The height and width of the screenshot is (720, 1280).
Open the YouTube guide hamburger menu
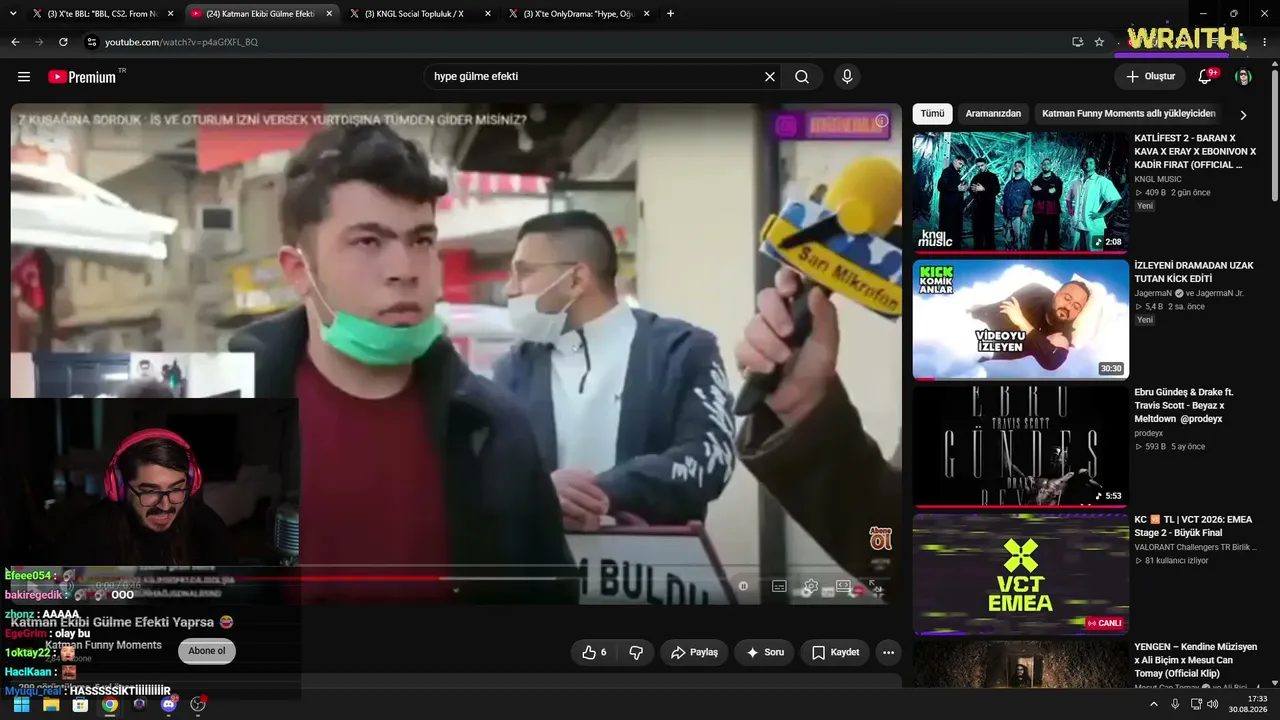(24, 77)
